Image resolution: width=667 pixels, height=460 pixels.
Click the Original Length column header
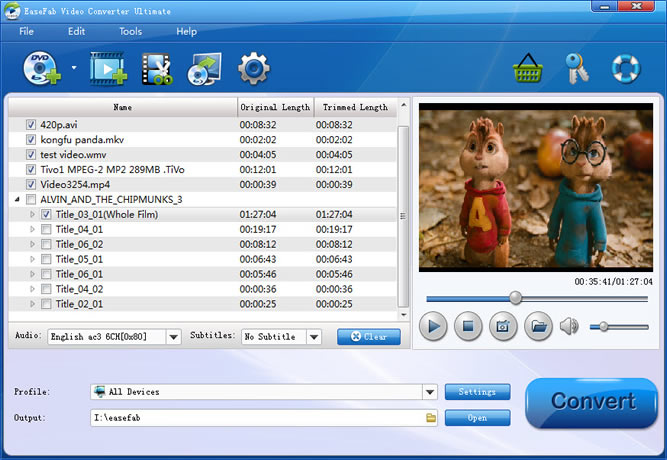275,107
